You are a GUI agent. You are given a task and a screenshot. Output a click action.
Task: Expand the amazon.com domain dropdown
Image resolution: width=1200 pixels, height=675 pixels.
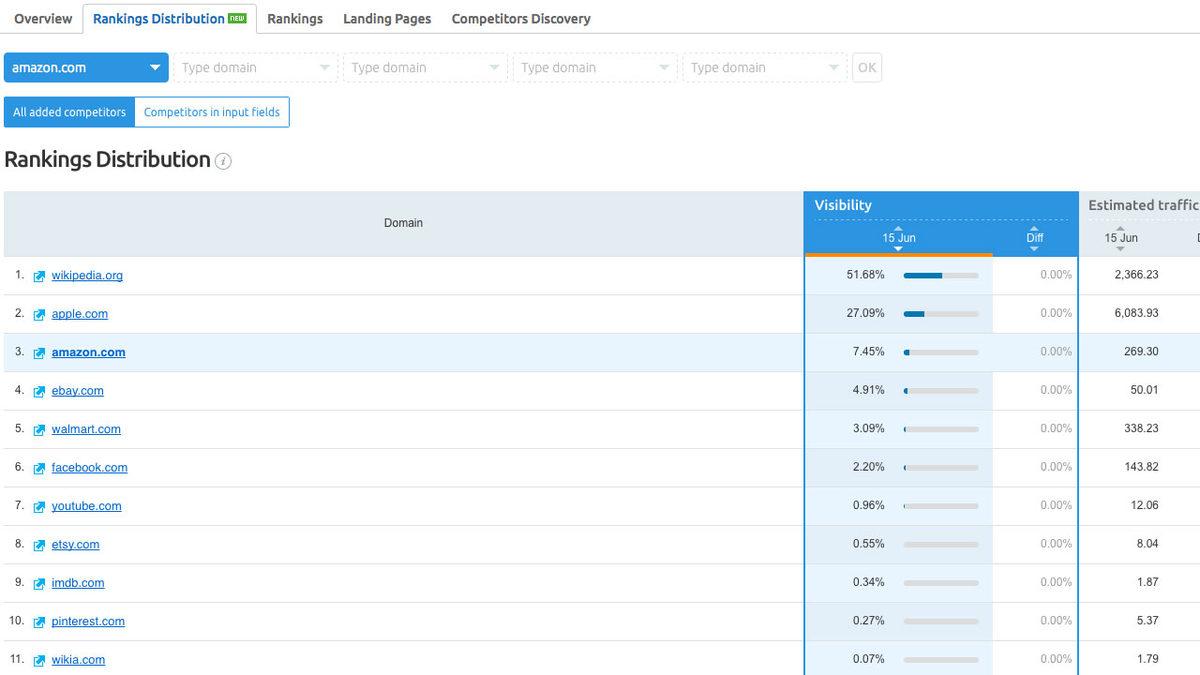pyautogui.click(x=154, y=68)
